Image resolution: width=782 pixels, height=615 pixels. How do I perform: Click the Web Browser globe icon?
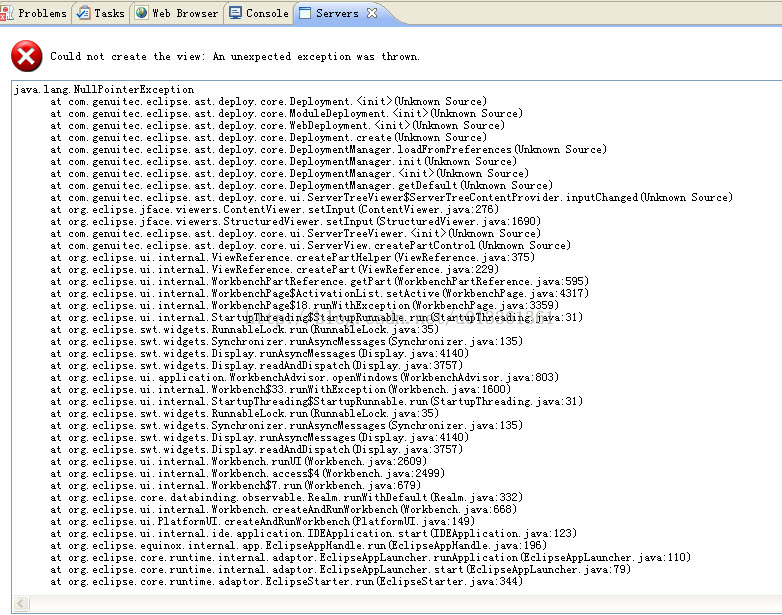141,13
